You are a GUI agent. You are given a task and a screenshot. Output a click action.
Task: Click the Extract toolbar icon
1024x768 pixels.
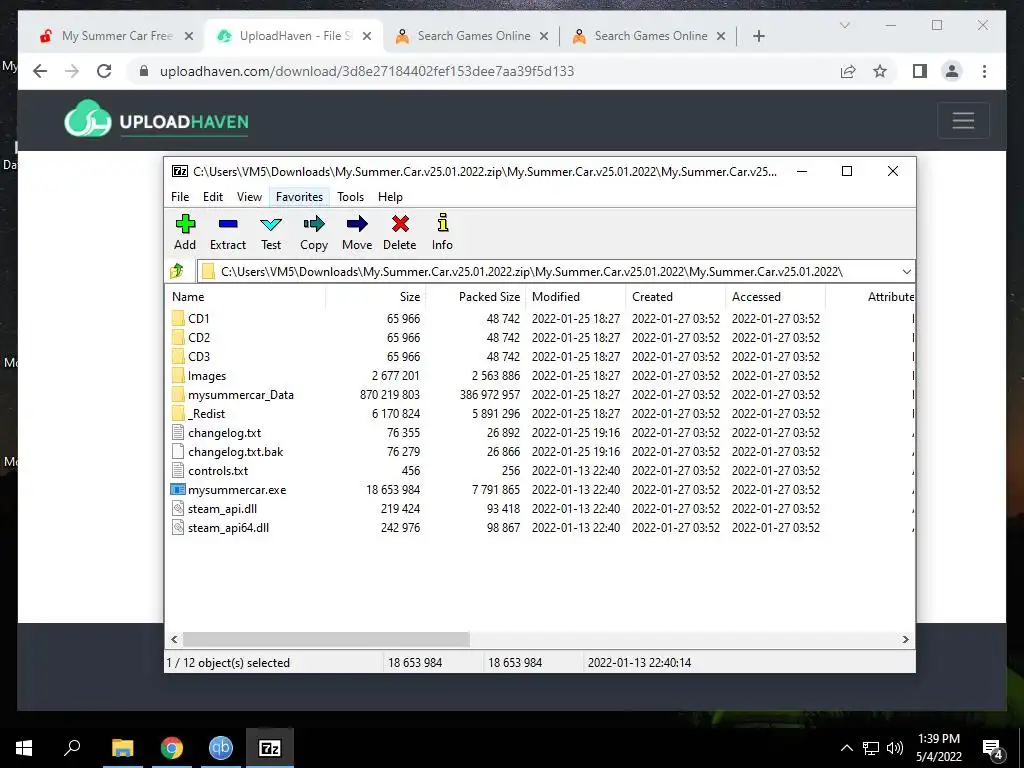(228, 224)
